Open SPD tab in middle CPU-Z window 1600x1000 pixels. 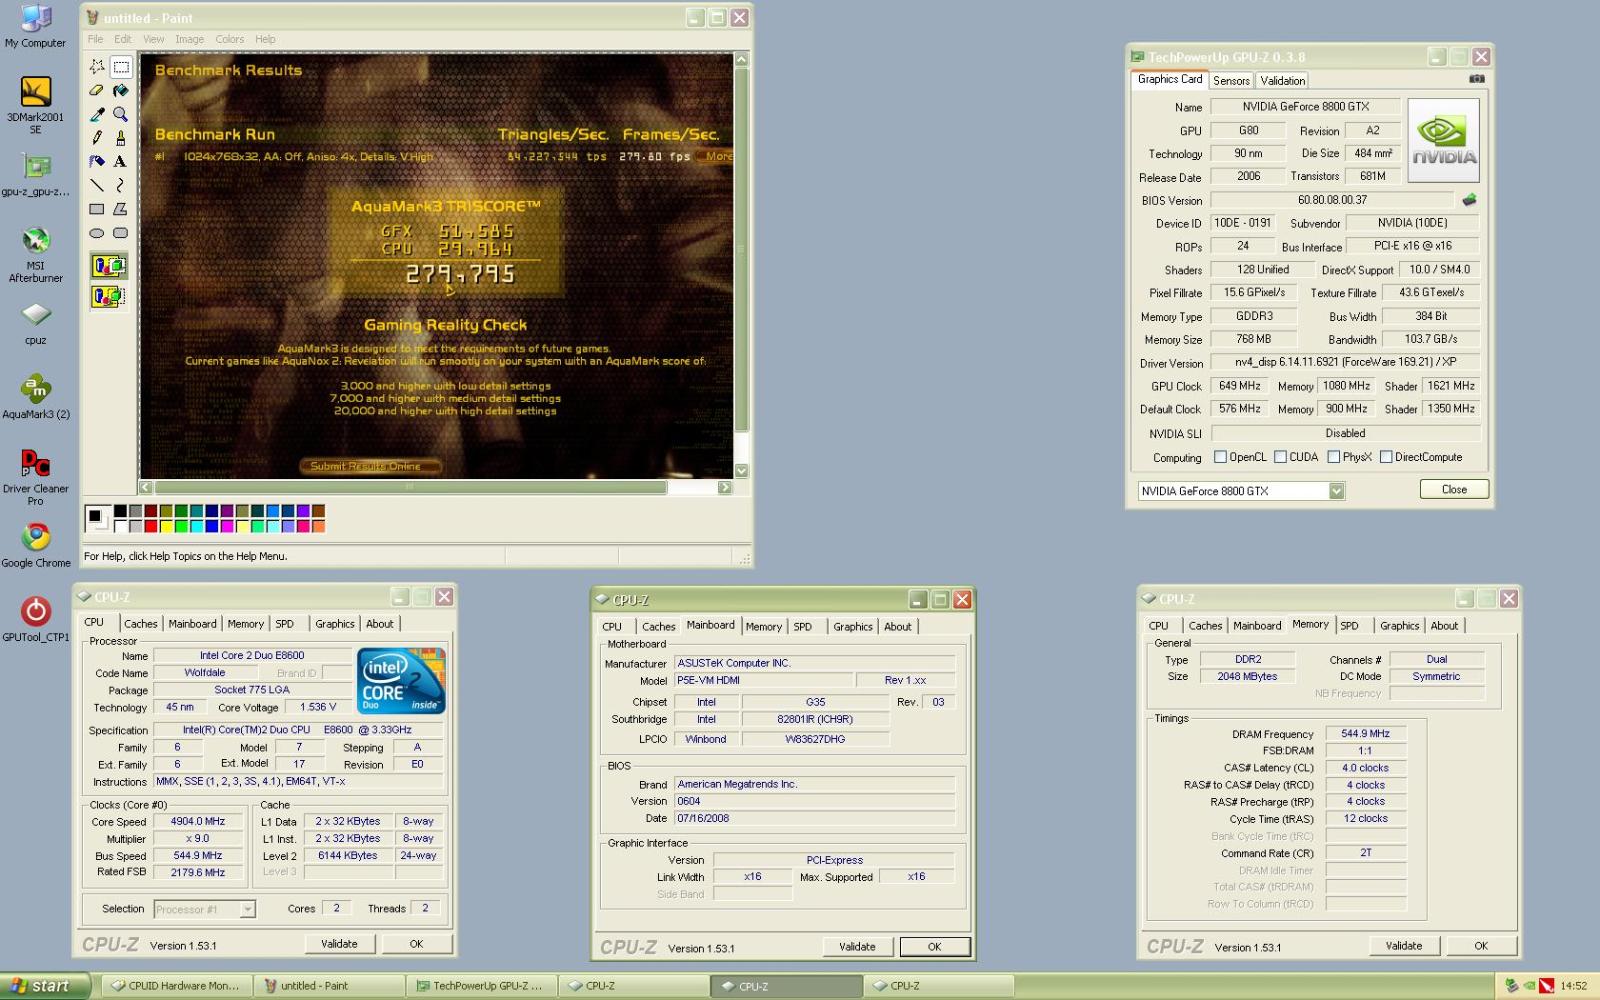coord(803,627)
